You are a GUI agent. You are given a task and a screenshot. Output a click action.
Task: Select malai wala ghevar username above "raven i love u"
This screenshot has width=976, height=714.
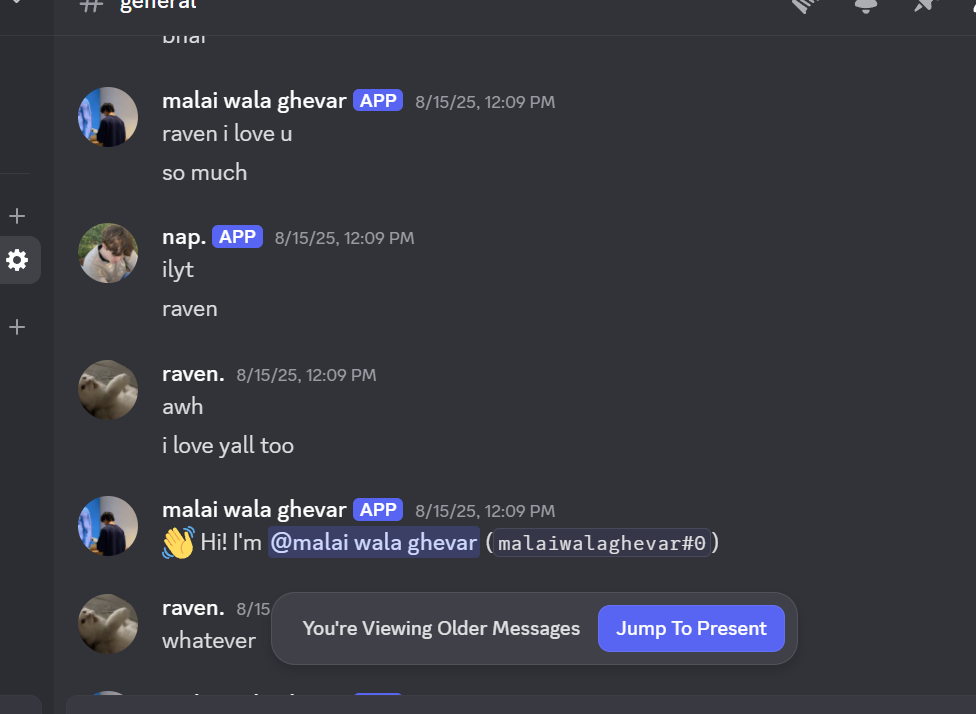254,101
